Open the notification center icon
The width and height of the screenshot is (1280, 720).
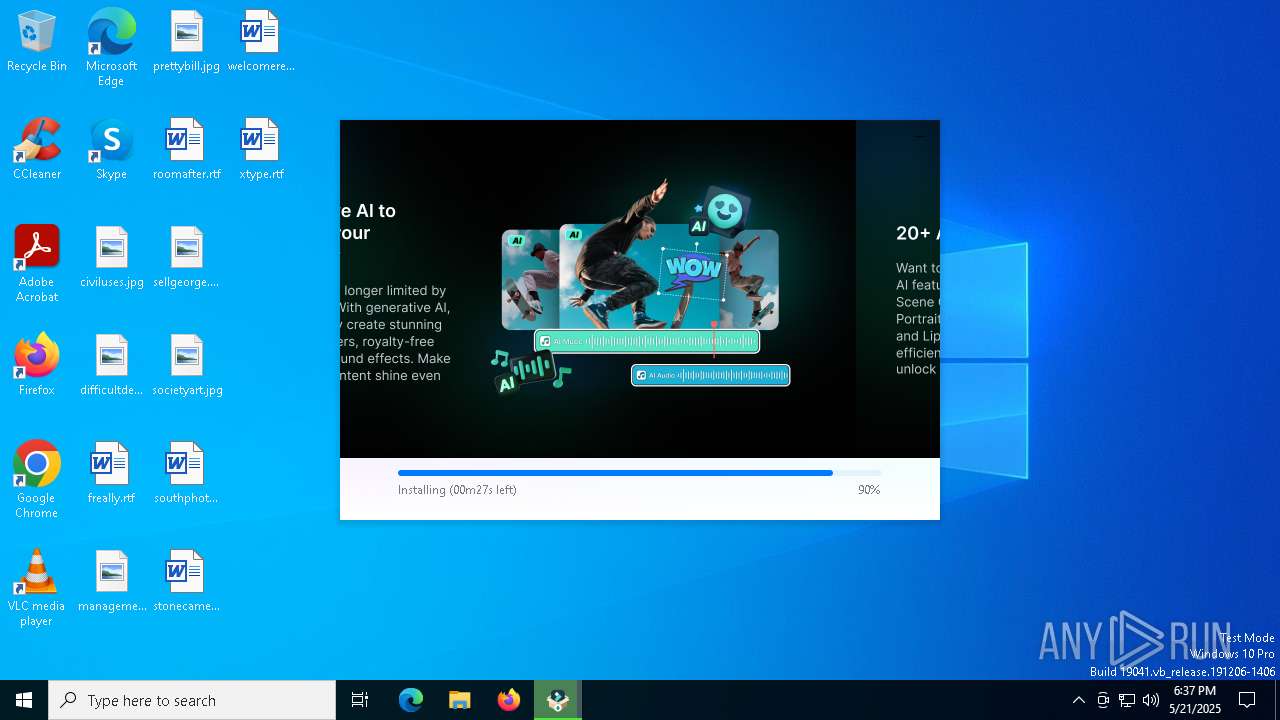(1247, 700)
